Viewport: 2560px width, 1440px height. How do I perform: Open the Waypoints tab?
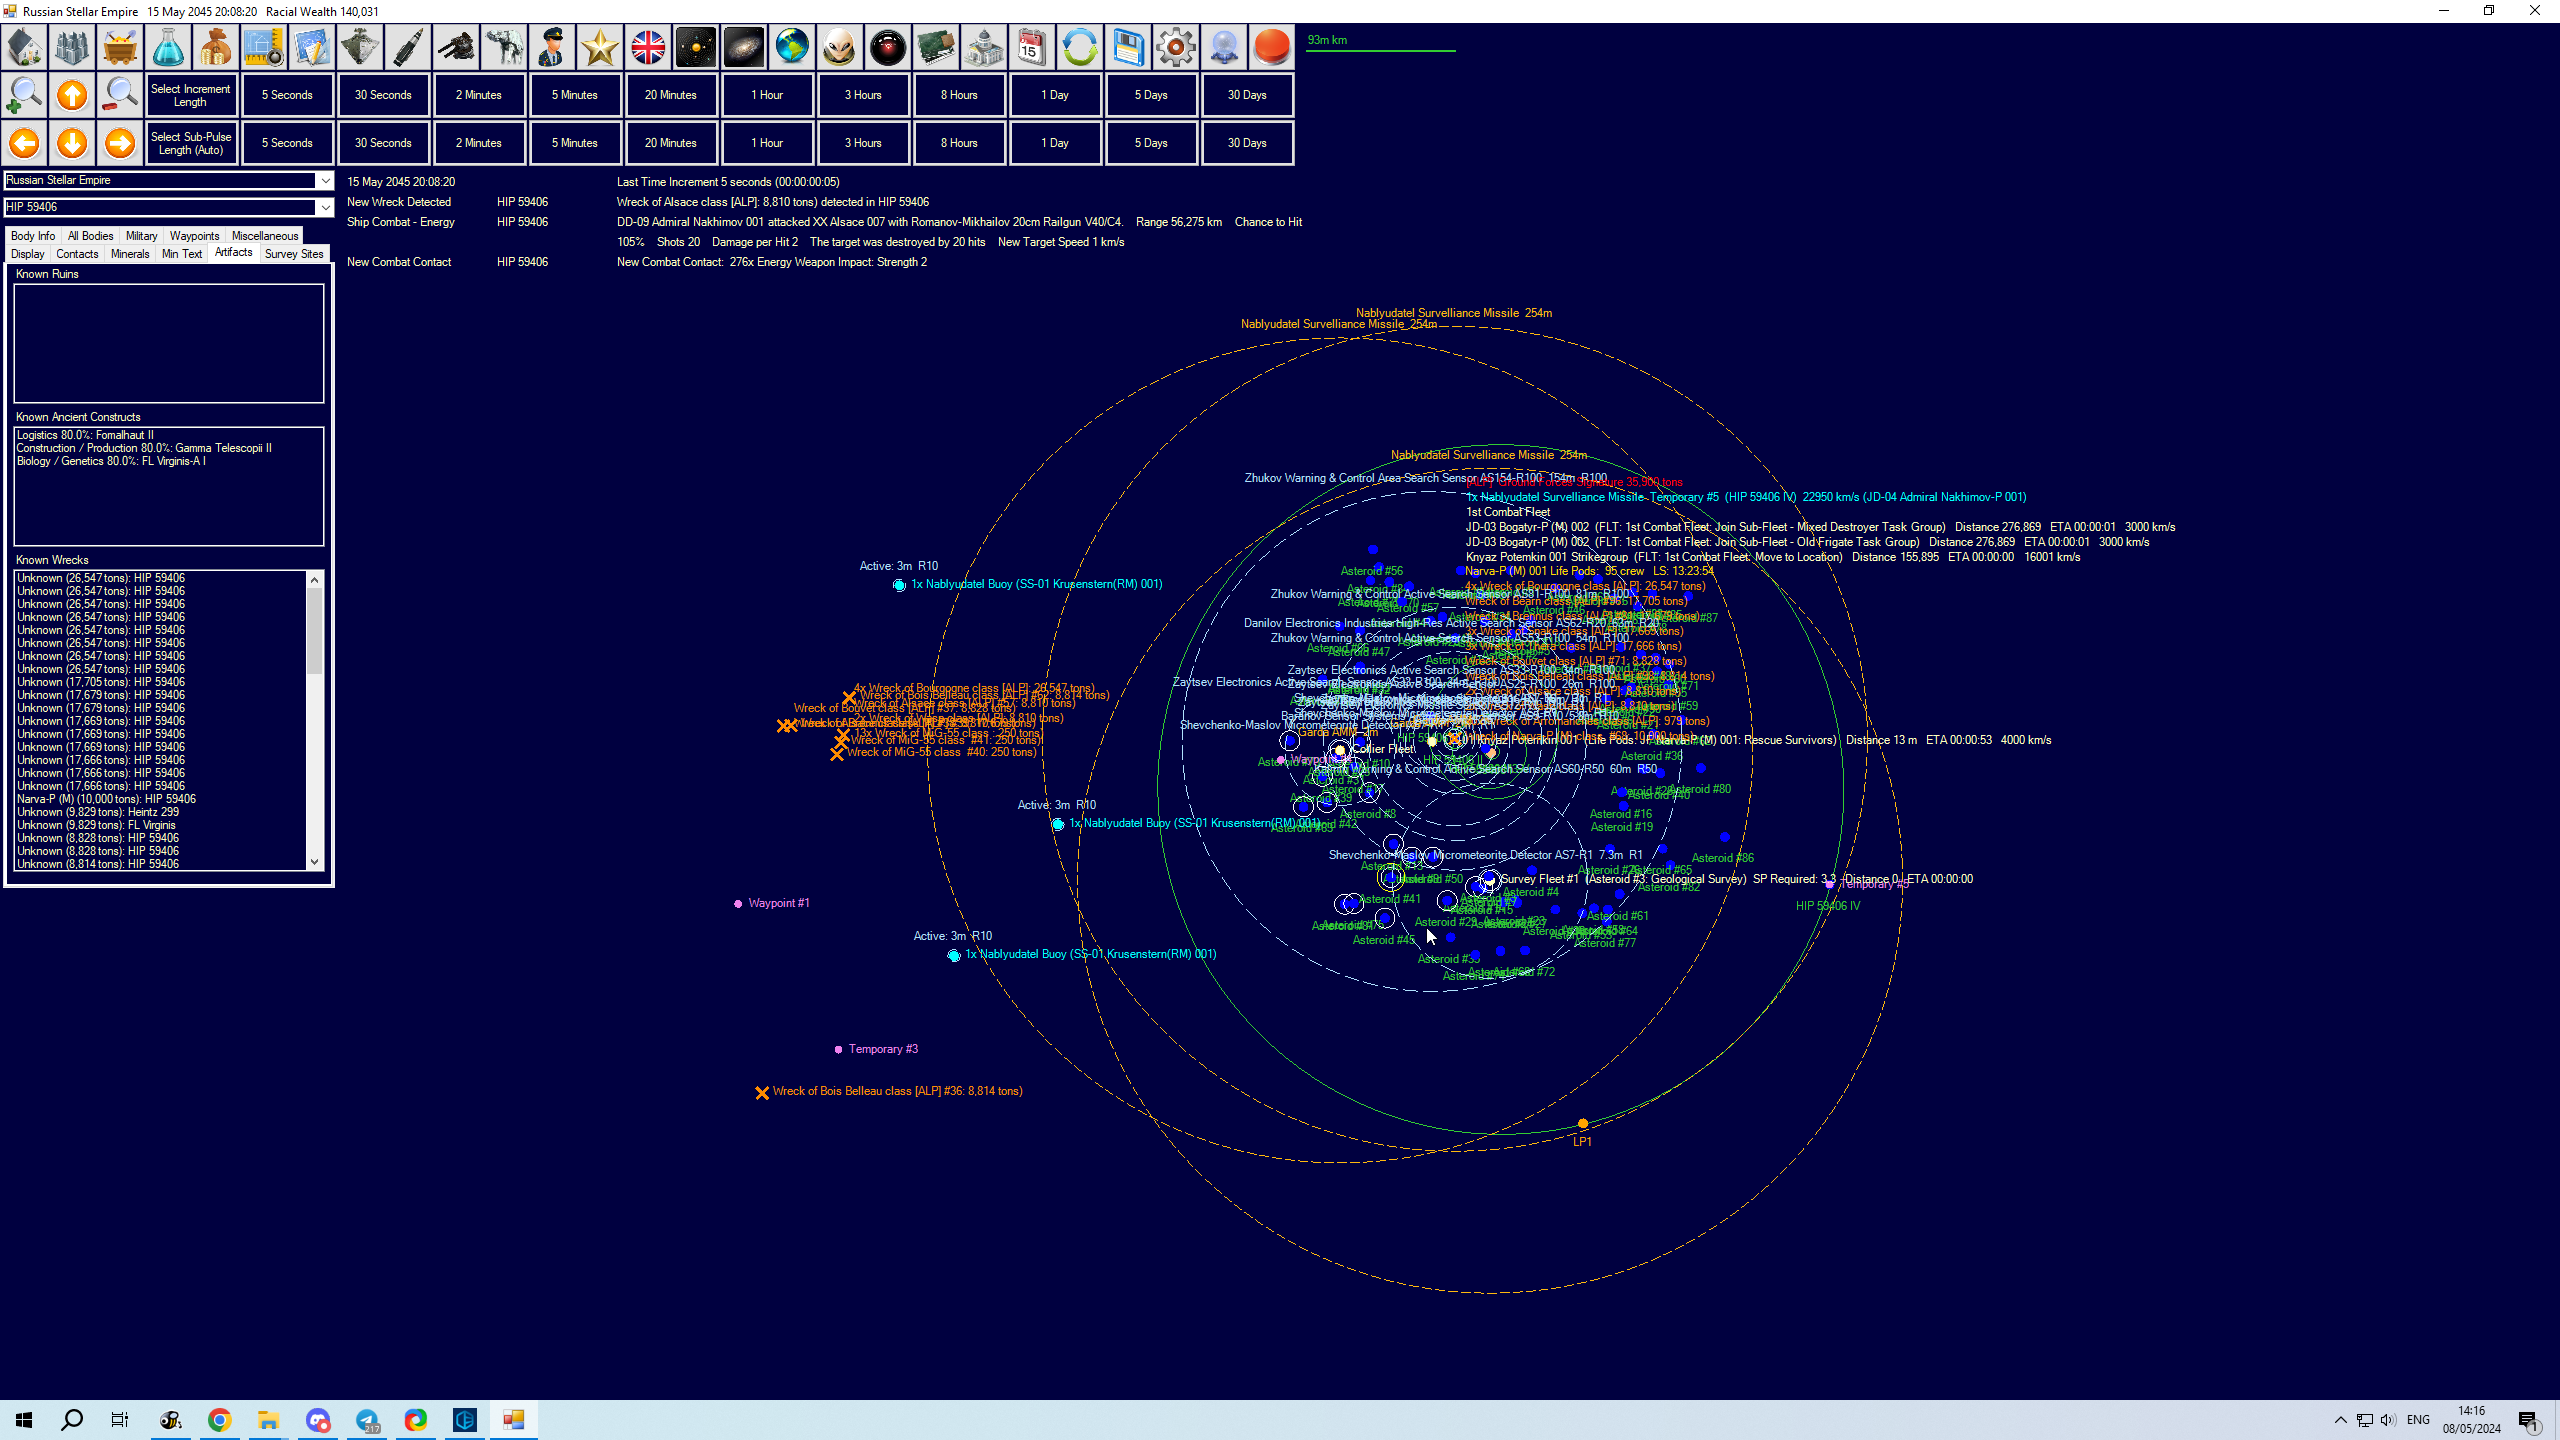[x=194, y=236]
